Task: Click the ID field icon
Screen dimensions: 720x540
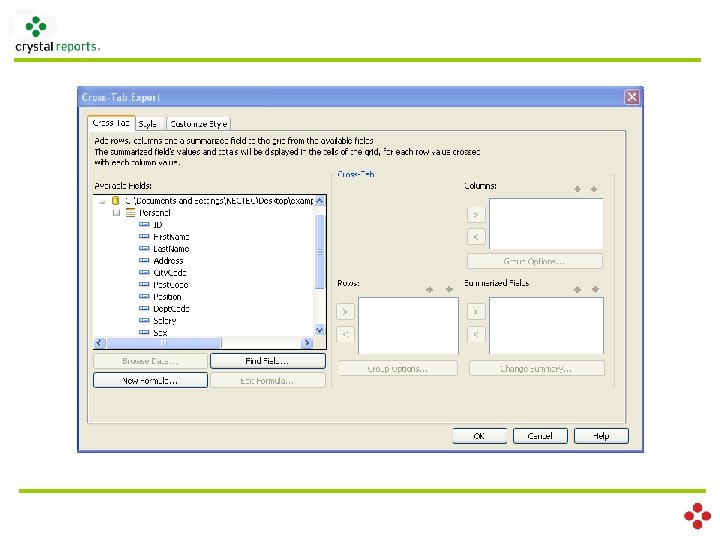Action: click(x=144, y=225)
